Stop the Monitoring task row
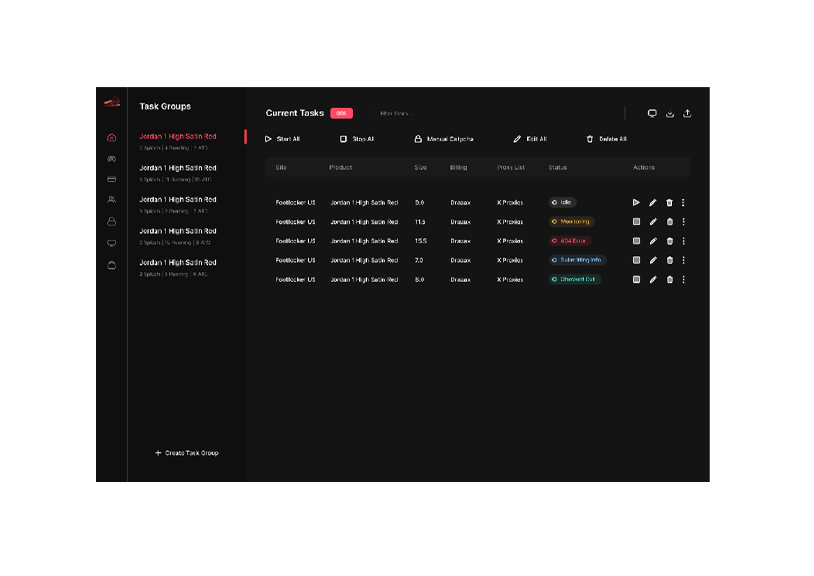 pyautogui.click(x=636, y=222)
